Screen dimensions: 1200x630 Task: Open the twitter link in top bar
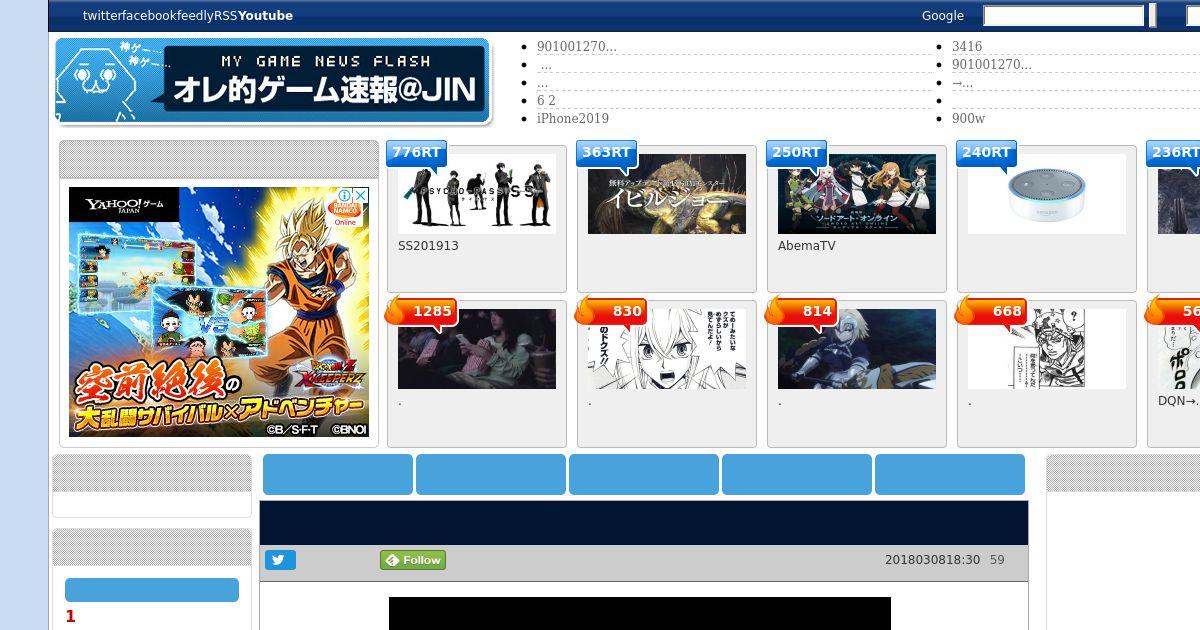tap(102, 16)
